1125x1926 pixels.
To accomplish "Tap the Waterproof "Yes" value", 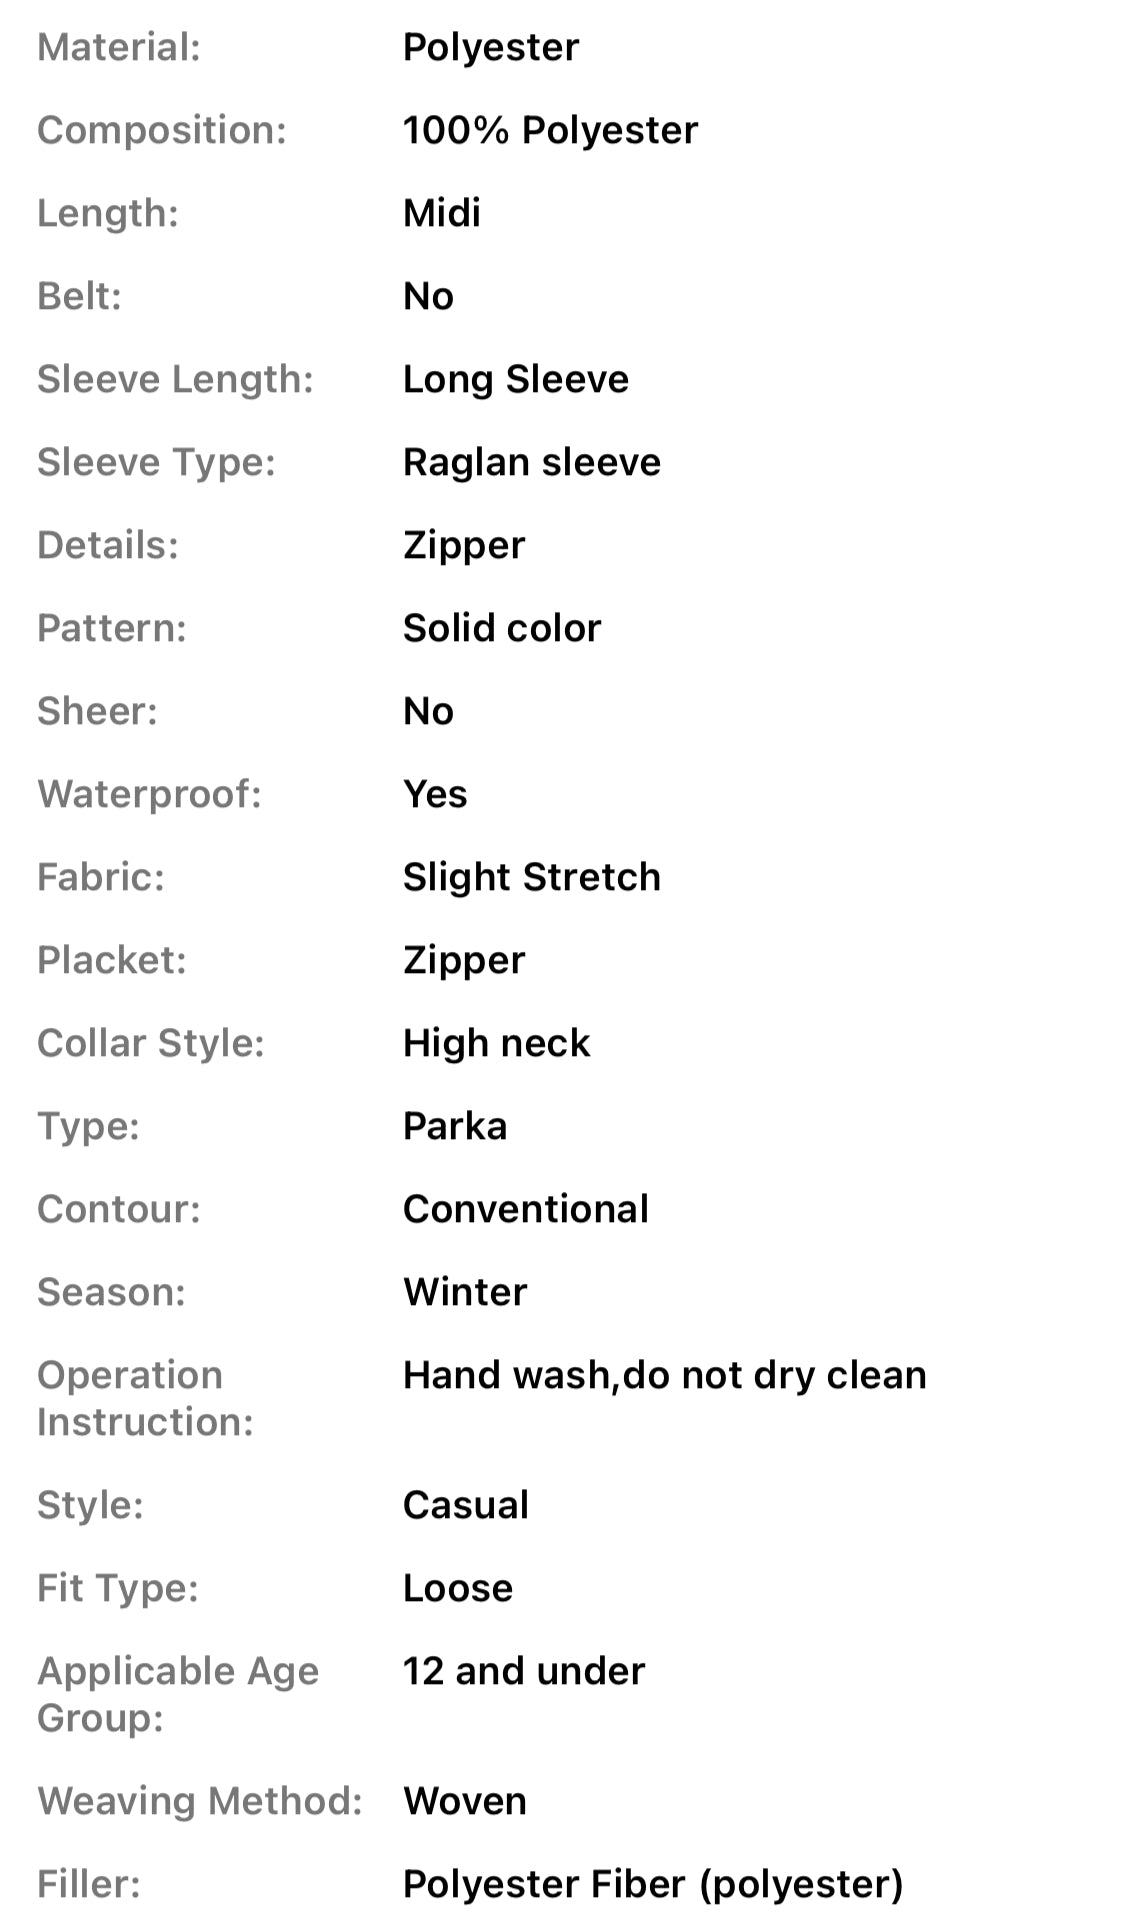I will 434,794.
